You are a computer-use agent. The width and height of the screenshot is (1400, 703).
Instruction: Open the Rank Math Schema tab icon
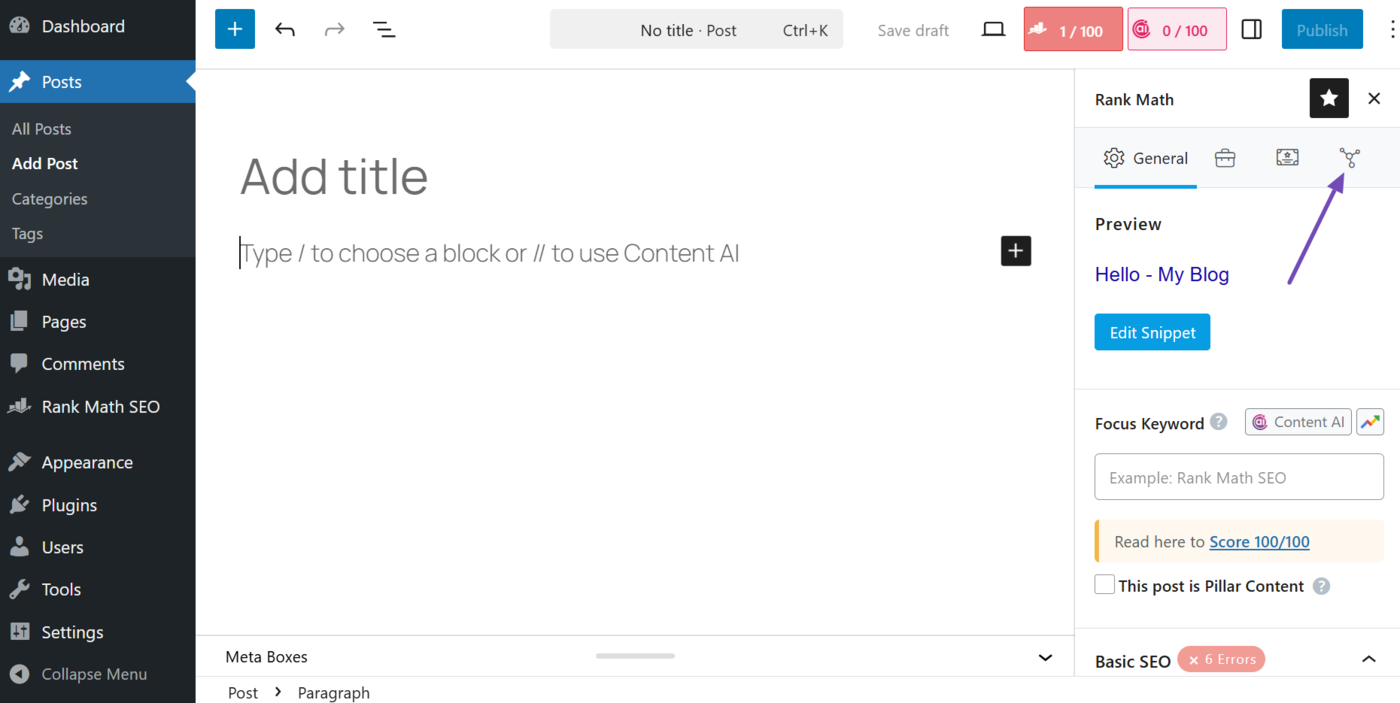[1287, 158]
